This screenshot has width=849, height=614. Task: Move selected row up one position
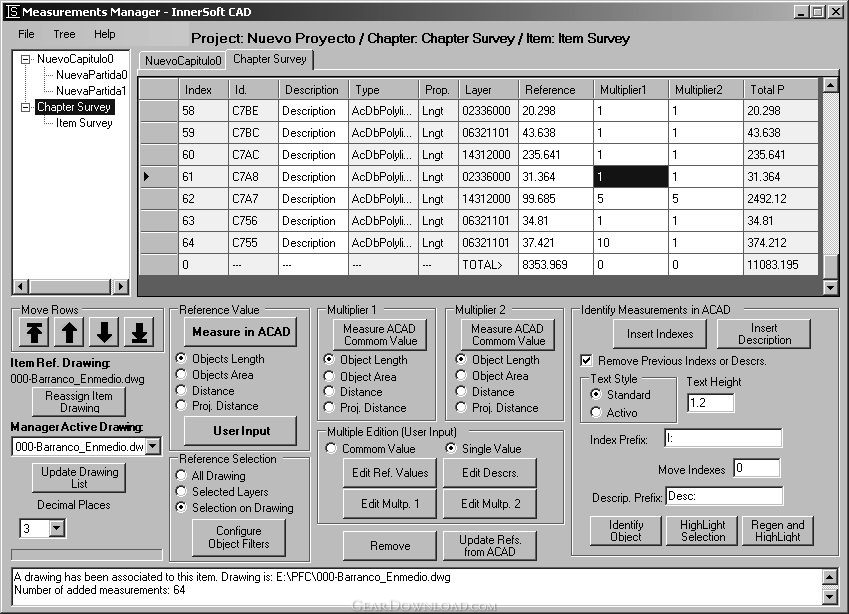(x=69, y=332)
